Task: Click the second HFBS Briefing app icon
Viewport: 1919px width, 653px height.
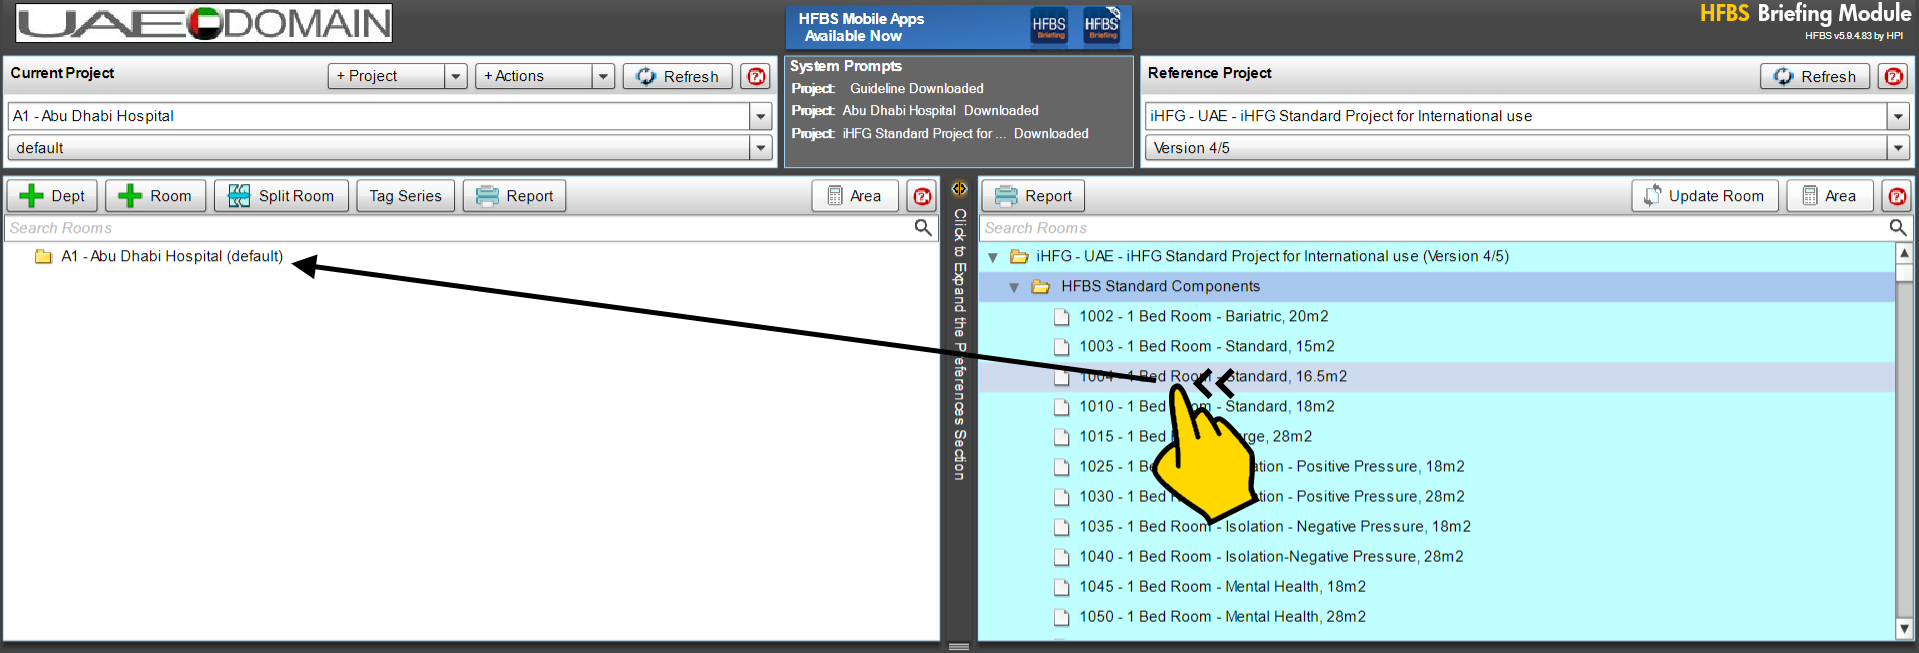Action: [1102, 27]
